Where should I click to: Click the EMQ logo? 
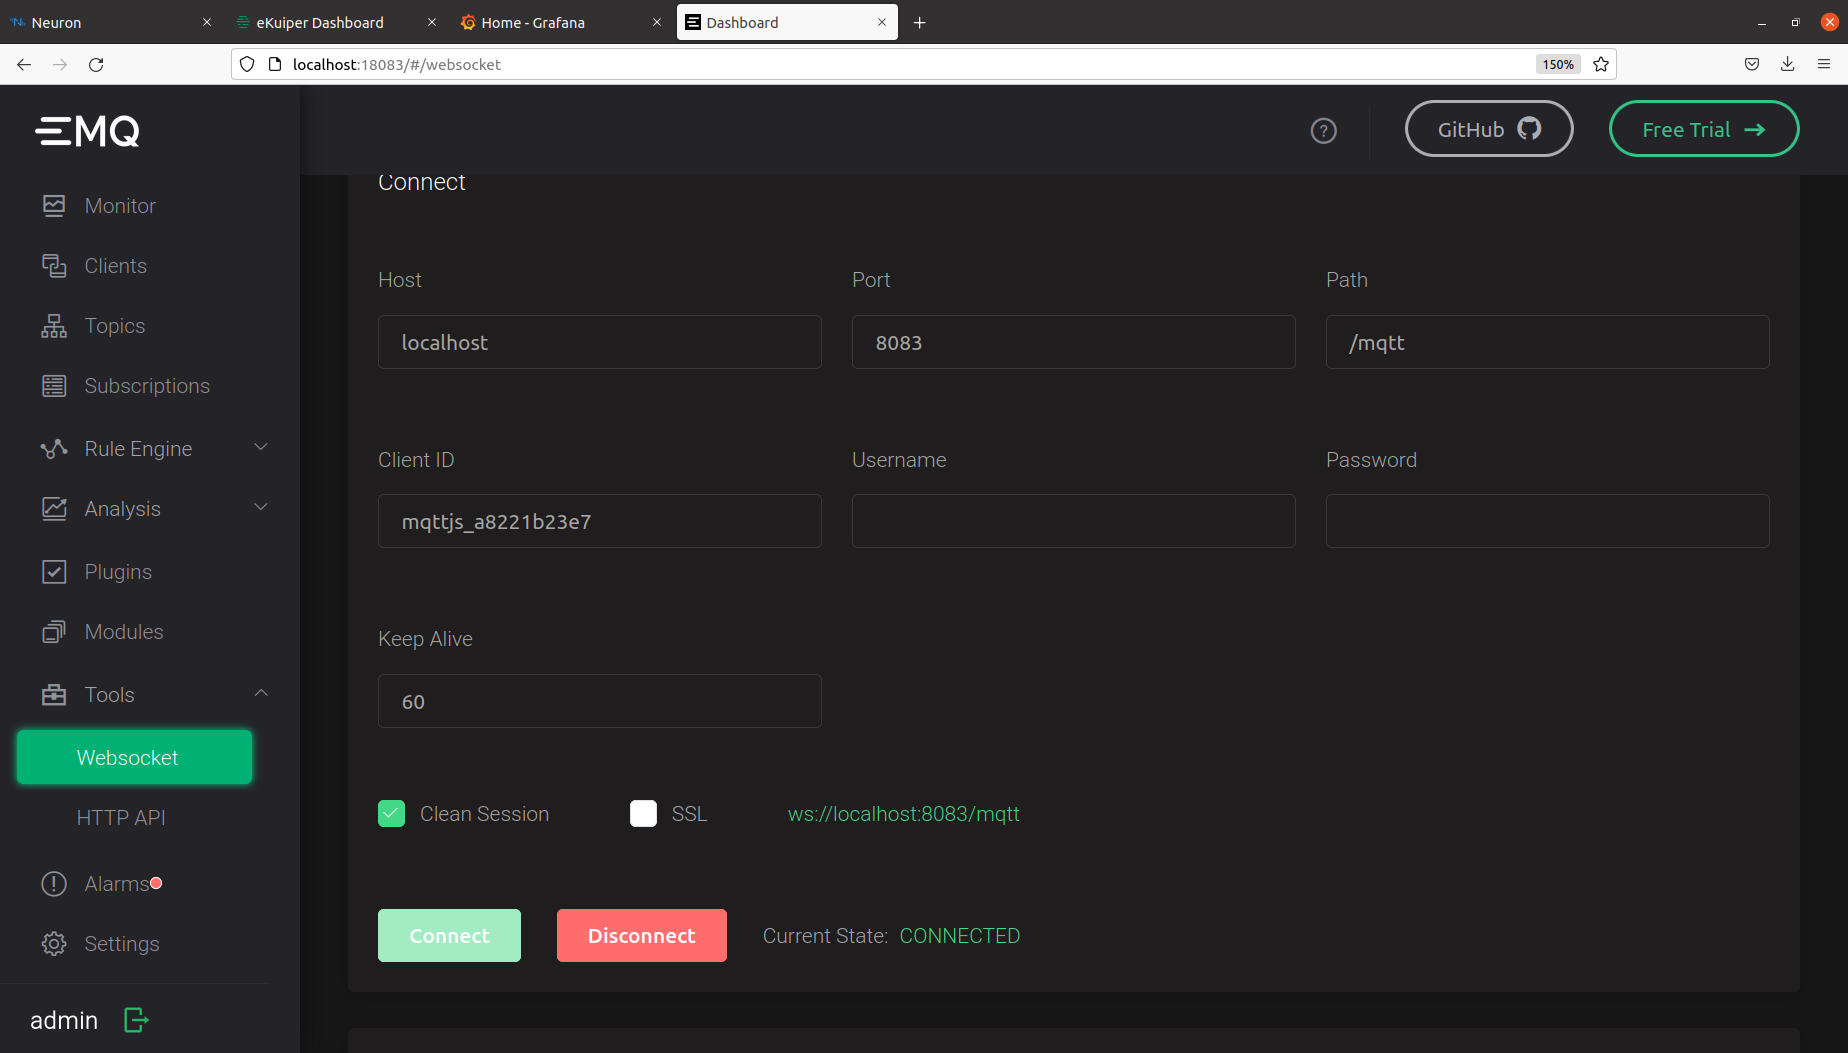click(88, 131)
